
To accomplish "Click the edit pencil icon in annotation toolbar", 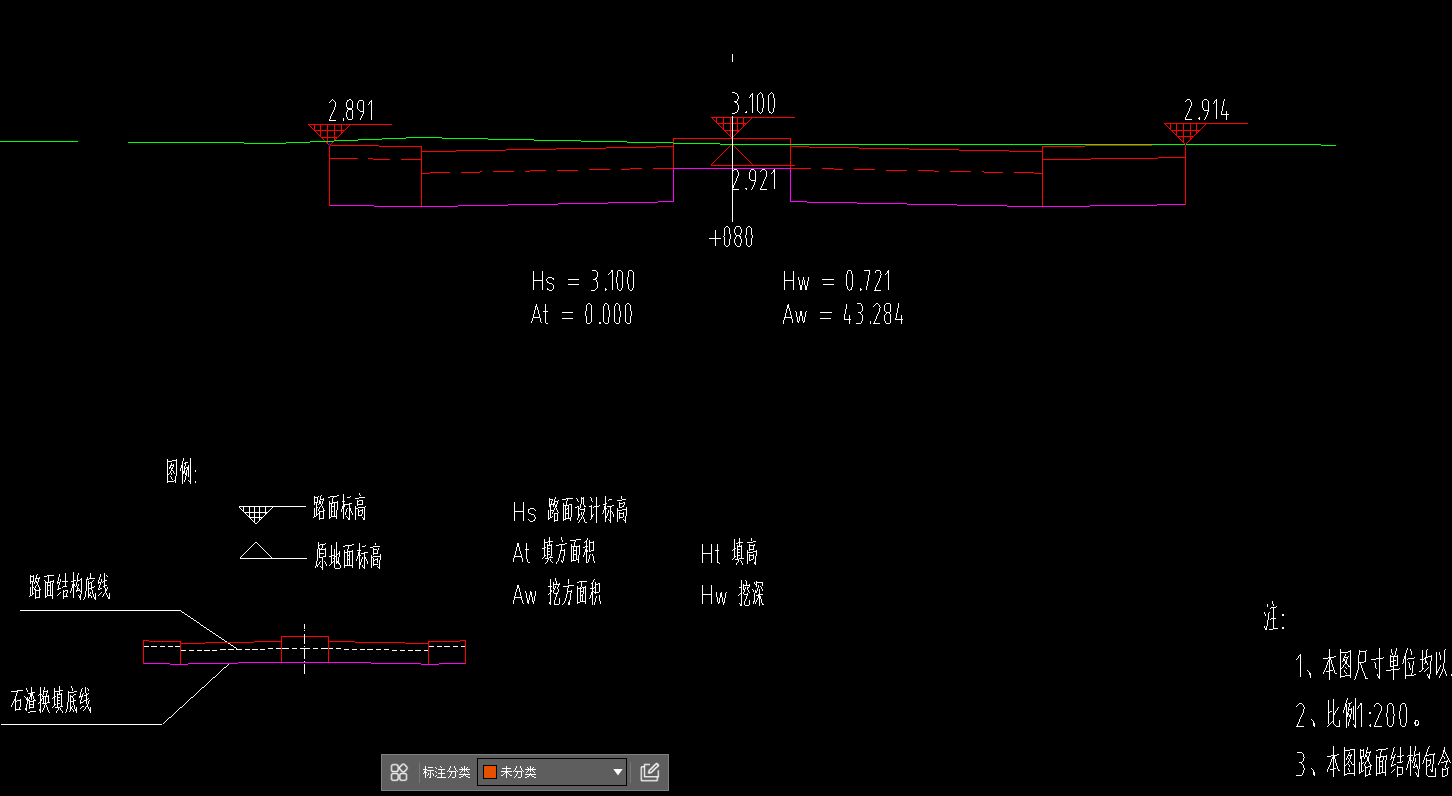I will pyautogui.click(x=650, y=772).
